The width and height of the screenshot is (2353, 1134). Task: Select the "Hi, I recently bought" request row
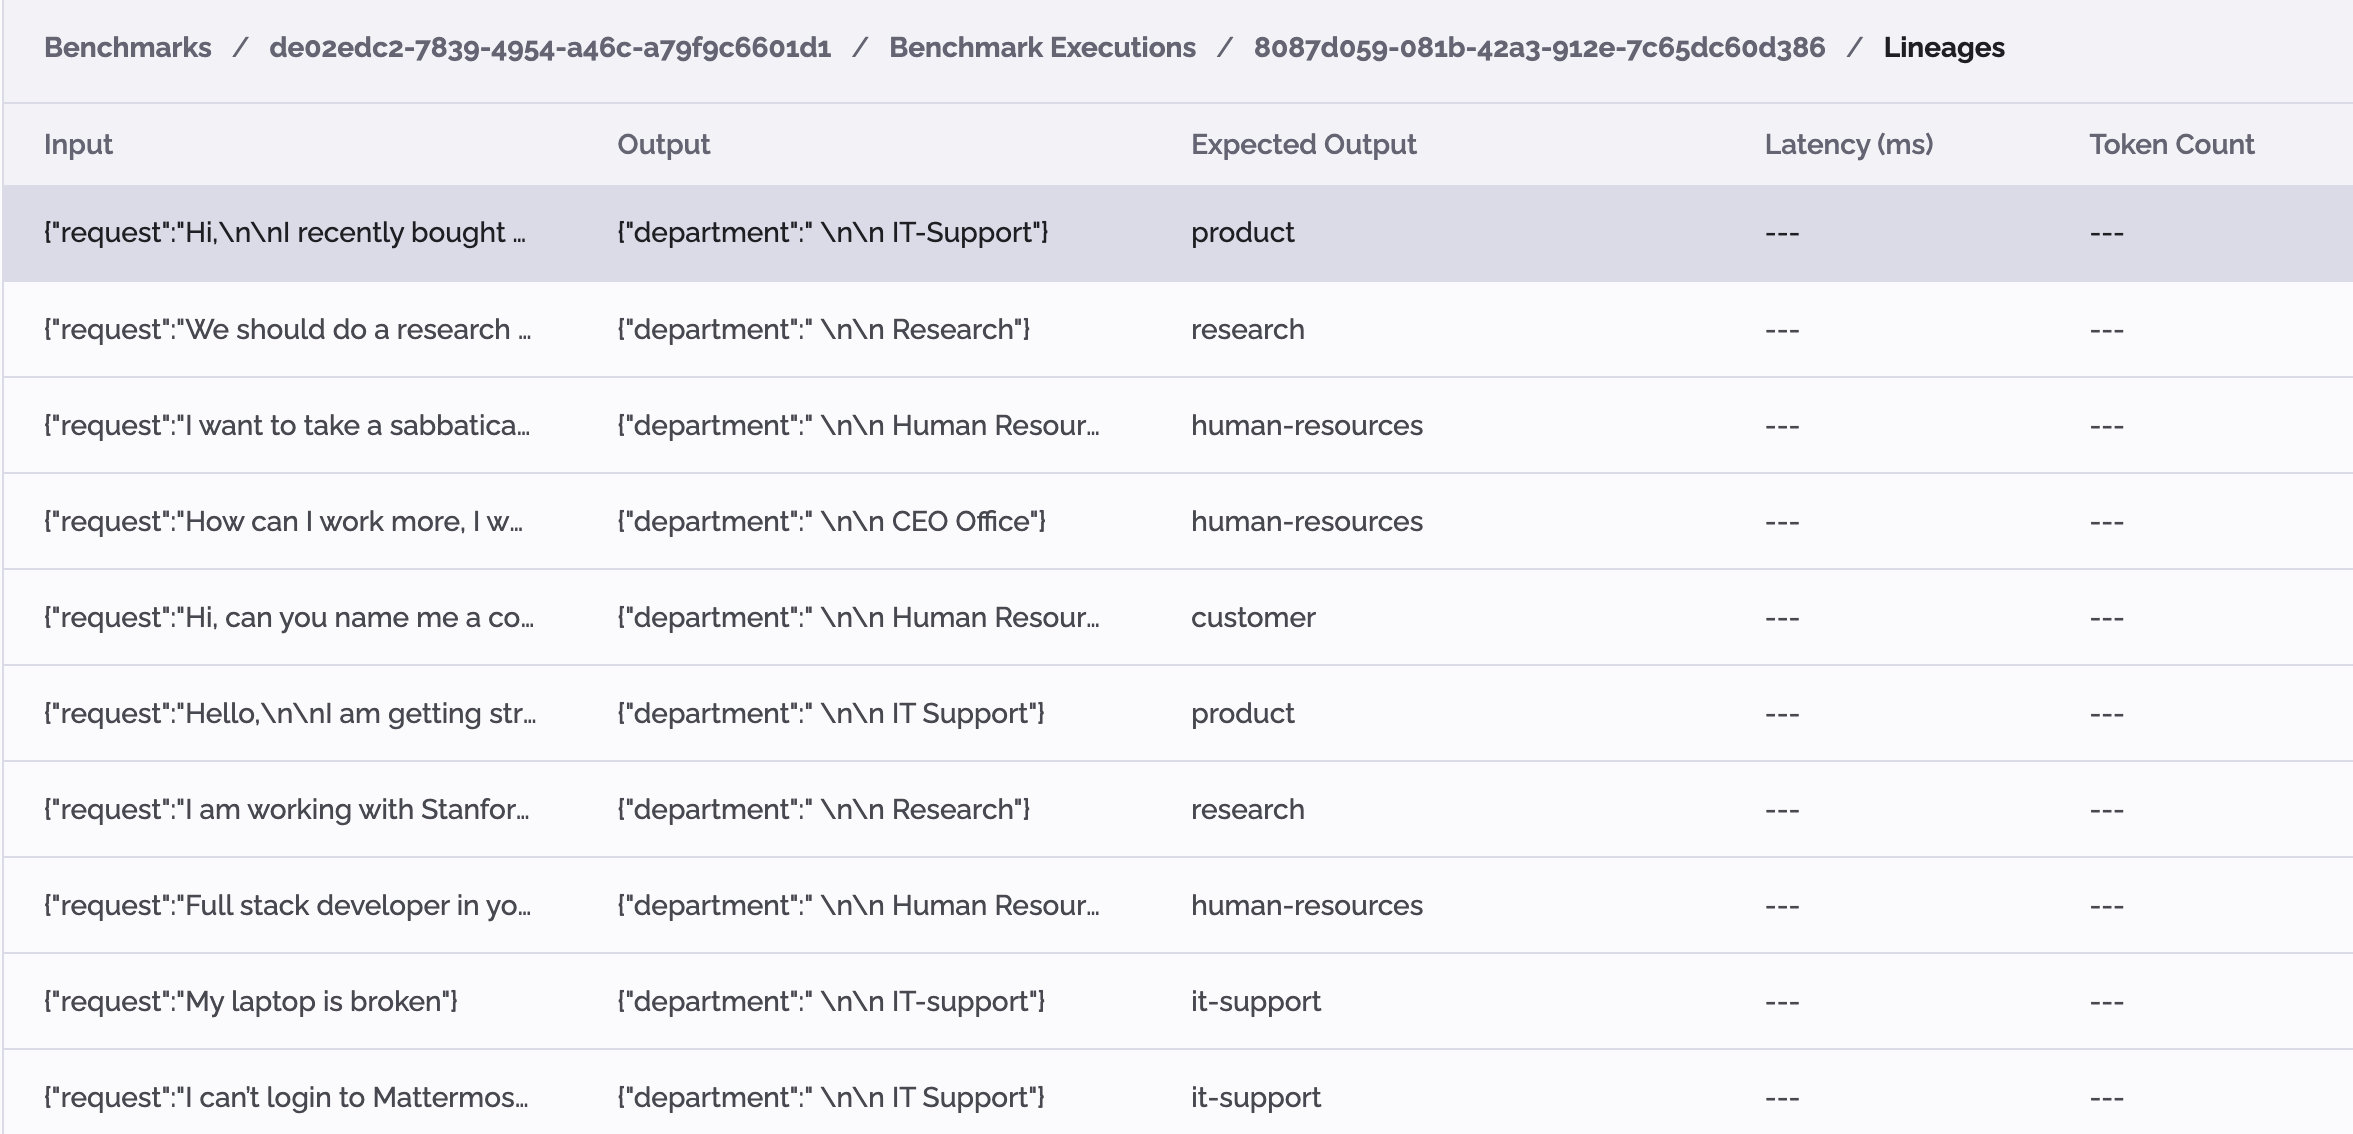coord(285,233)
